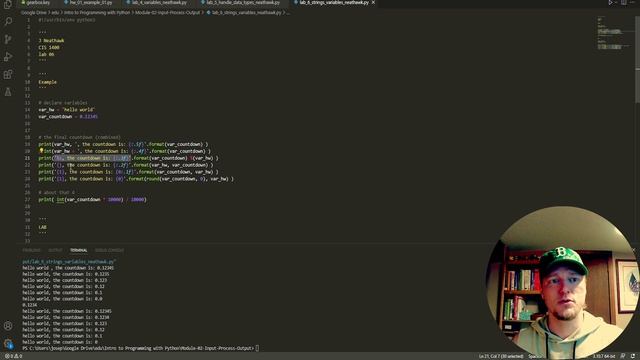Click the Google Drive breadcrumb segment
The image size is (640, 360).
(x=34, y=13)
